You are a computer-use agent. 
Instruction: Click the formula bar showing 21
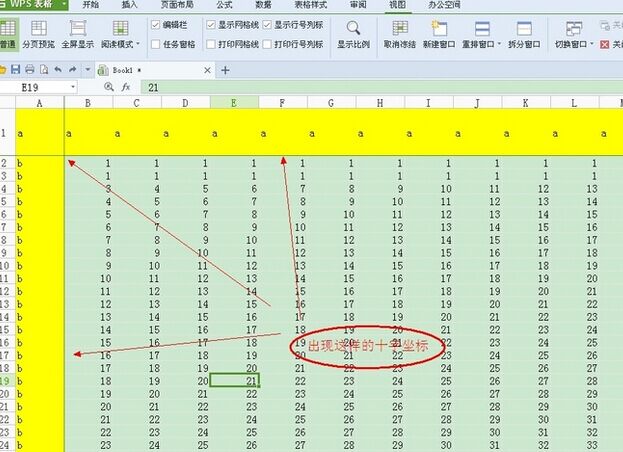381,87
